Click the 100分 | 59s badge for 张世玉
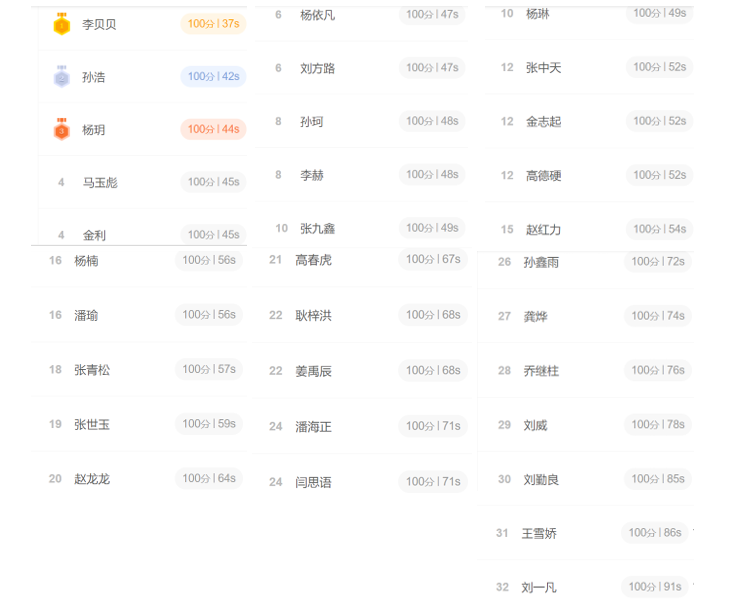This screenshot has height=606, width=751. tap(209, 424)
